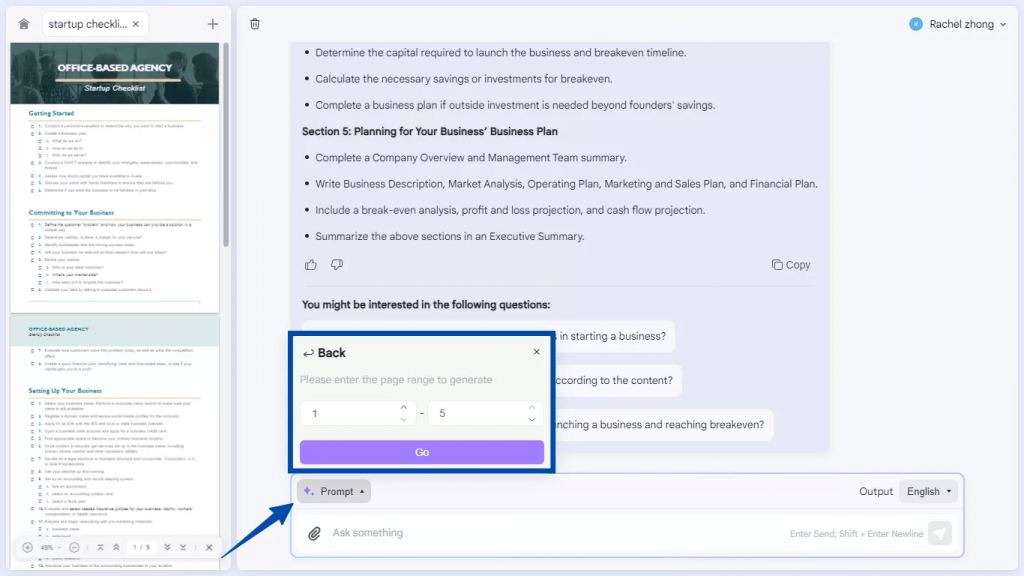
Task: Zoom out using the minus icon
Action: point(74,547)
